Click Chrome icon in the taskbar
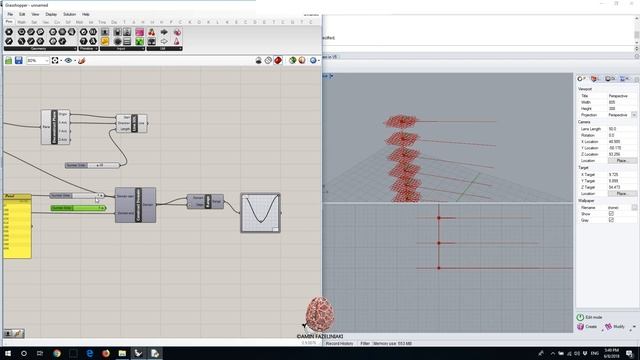640x360 pixels. pos(57,353)
